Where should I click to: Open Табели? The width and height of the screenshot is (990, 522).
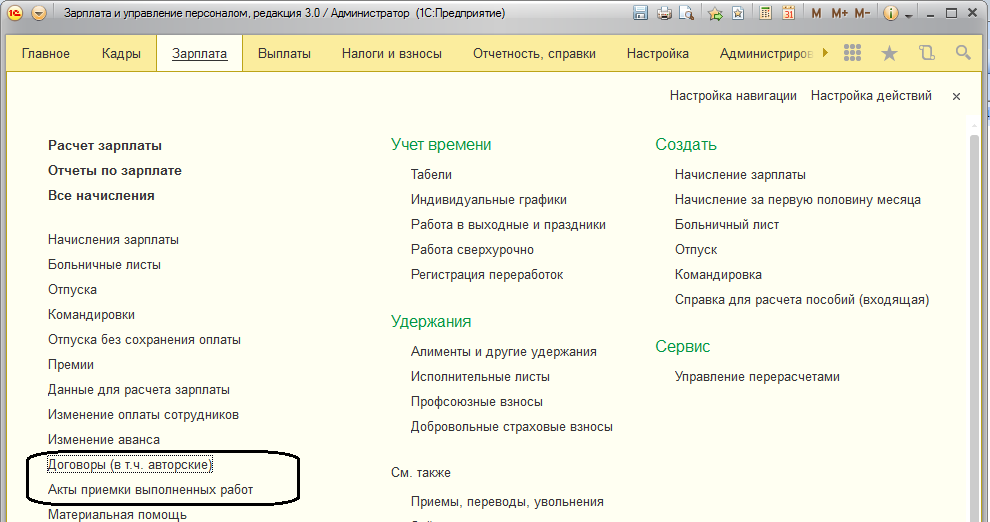click(x=431, y=175)
